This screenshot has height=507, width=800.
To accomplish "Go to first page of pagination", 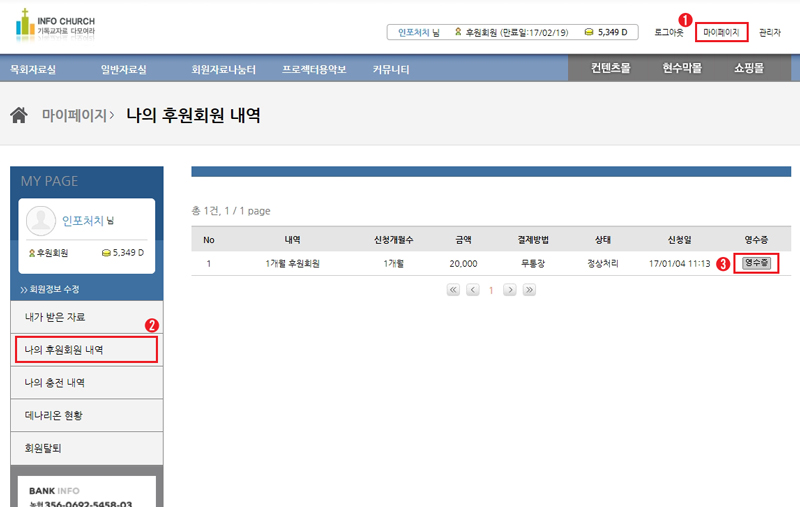I will coord(453,290).
